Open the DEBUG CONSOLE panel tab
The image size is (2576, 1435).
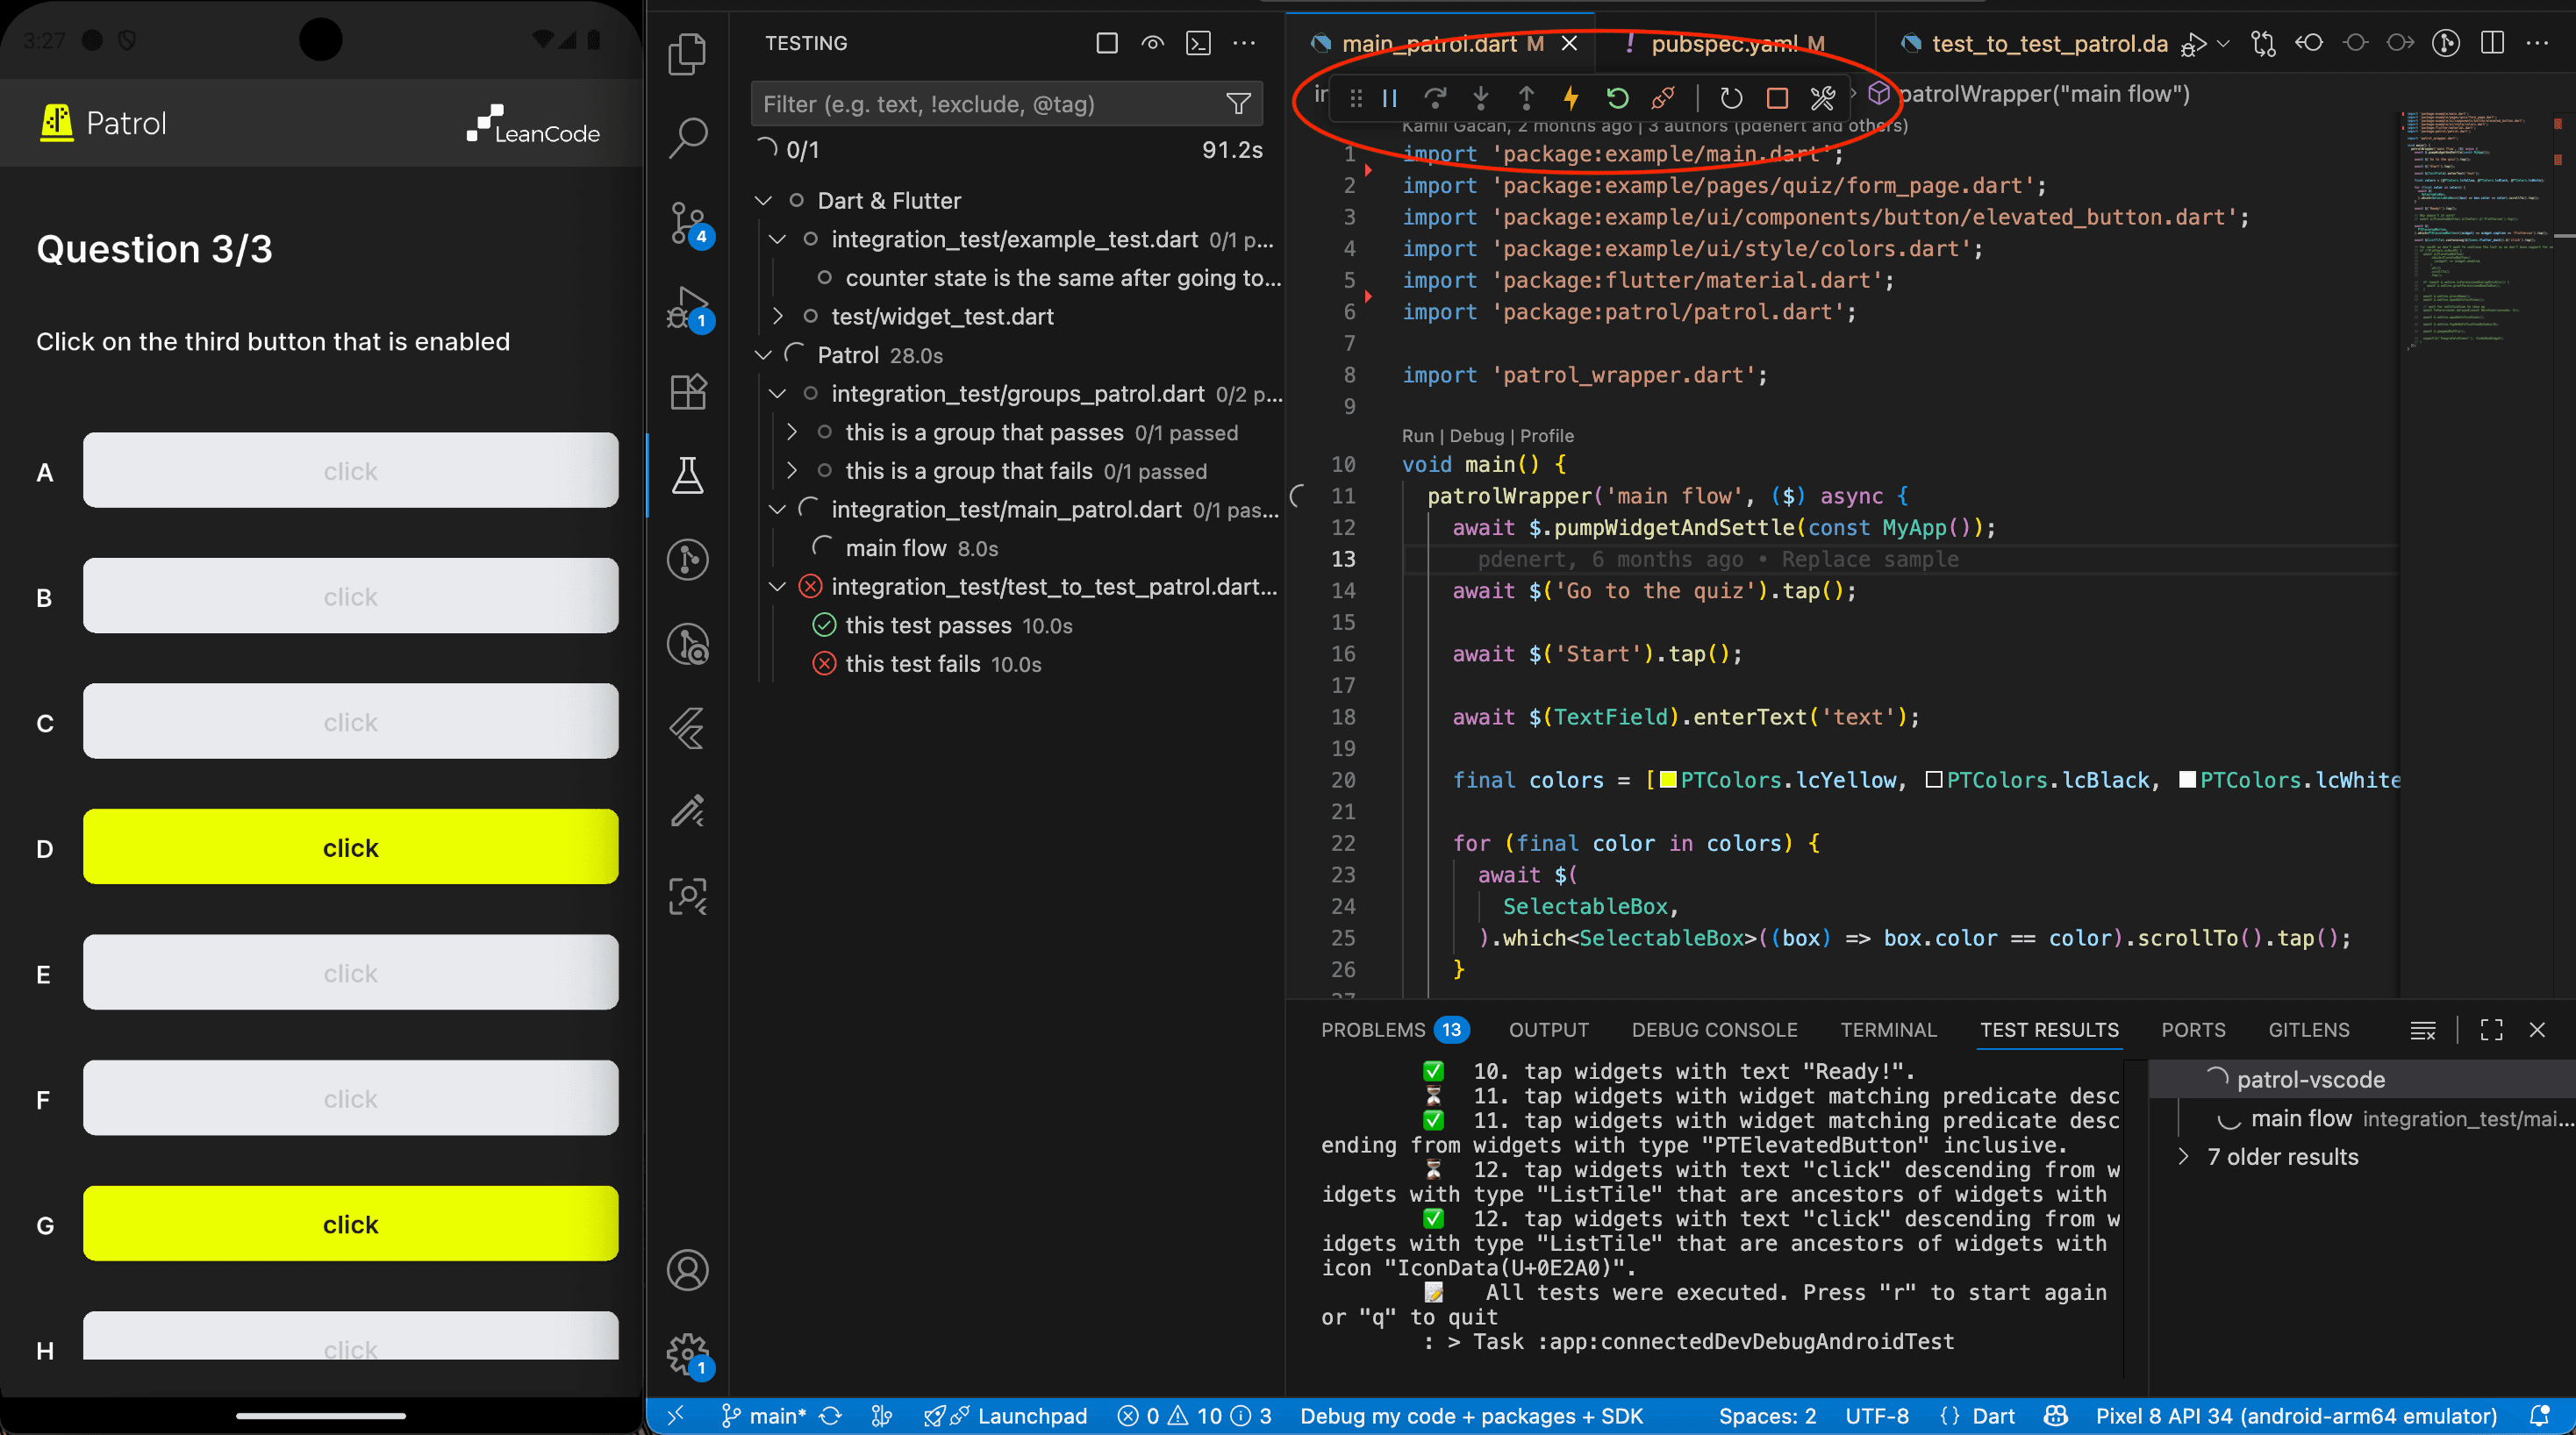tap(1714, 1030)
